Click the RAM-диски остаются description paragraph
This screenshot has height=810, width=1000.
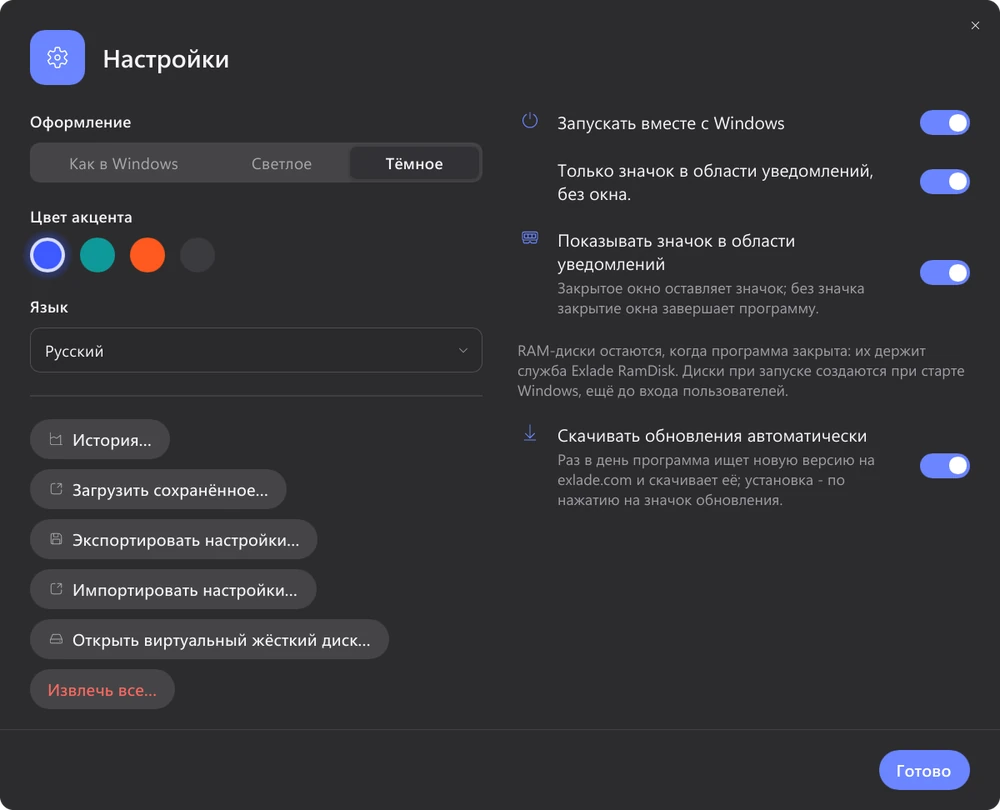[741, 371]
